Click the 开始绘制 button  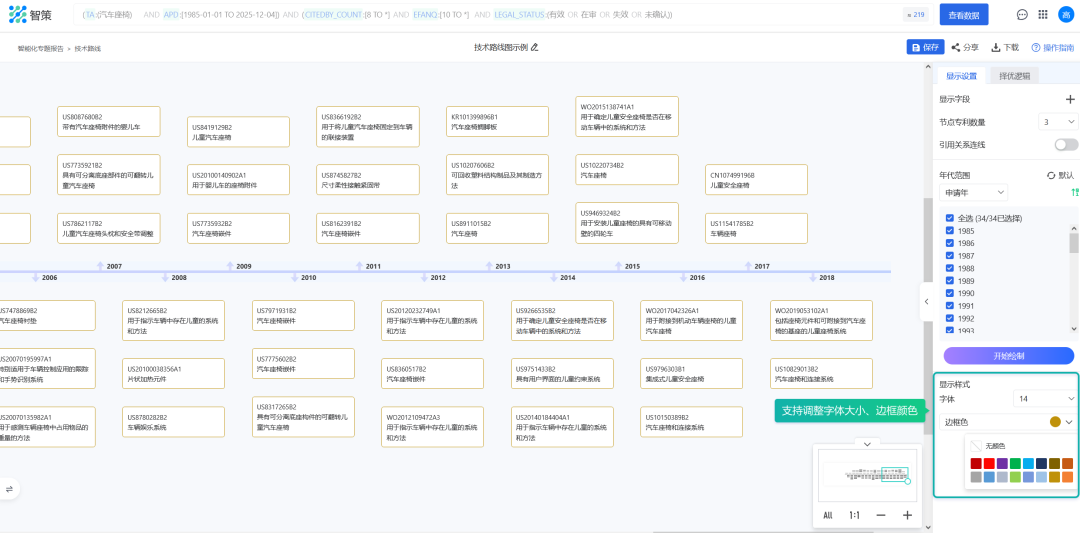pos(1008,356)
